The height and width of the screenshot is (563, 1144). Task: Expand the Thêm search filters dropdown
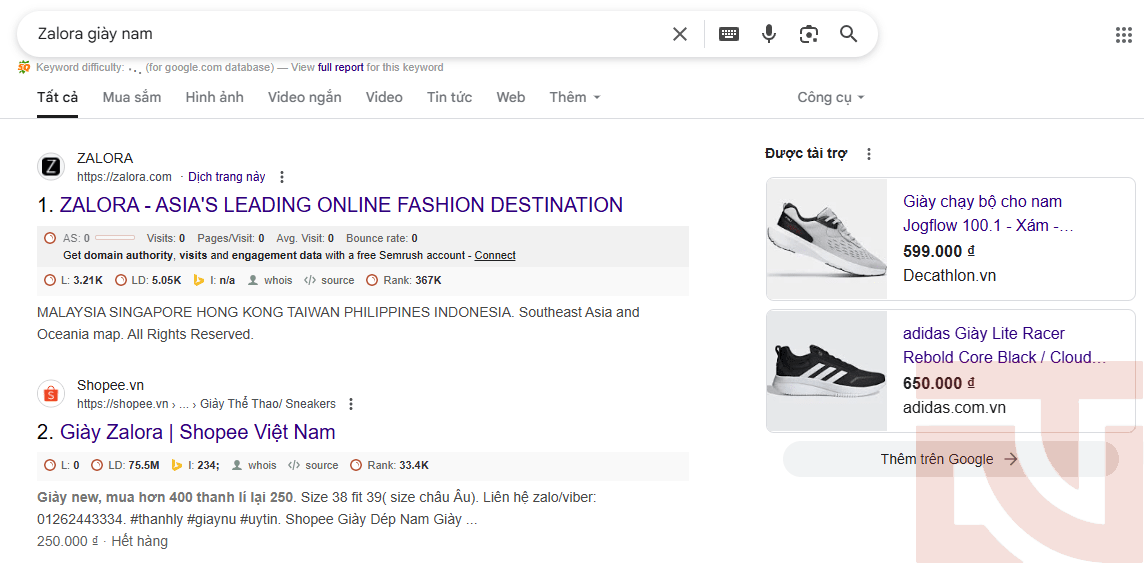575,97
